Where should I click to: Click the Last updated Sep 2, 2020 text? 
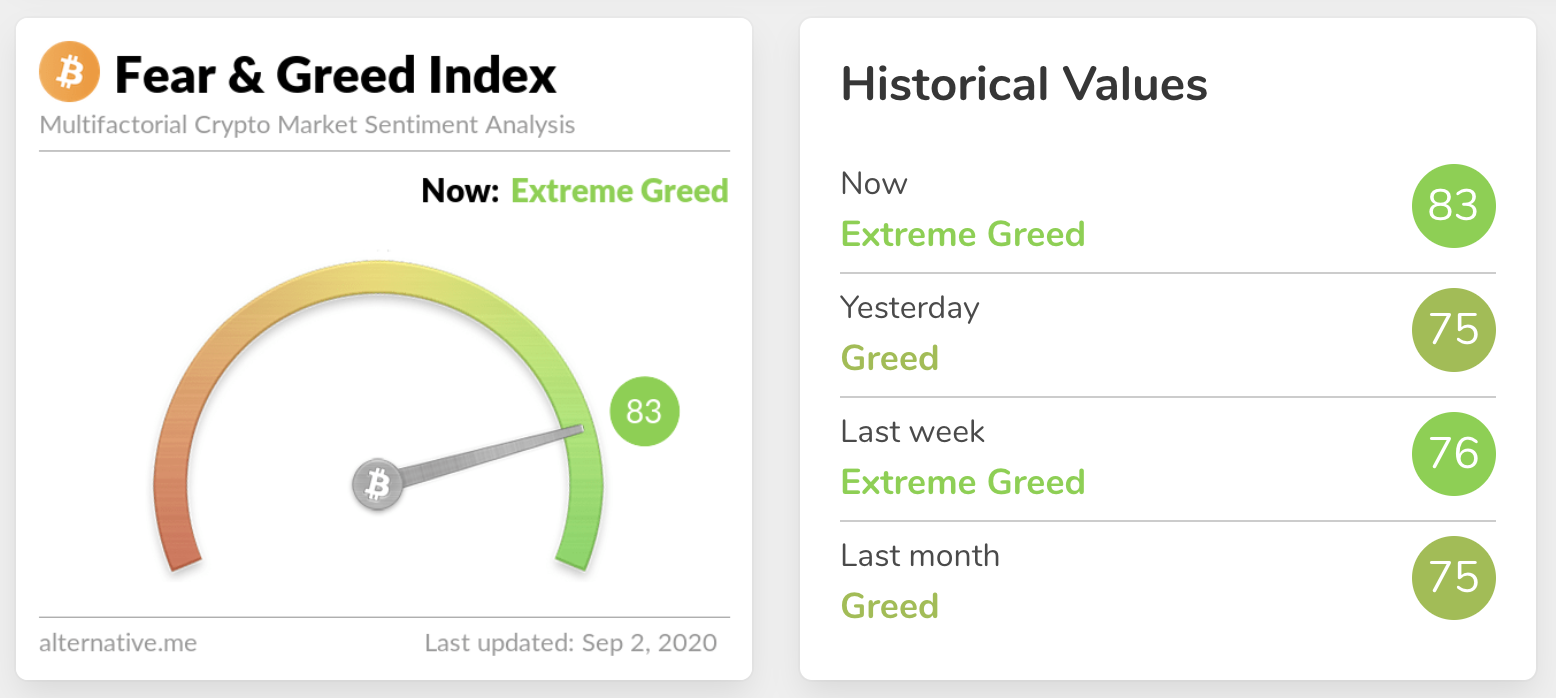point(570,642)
